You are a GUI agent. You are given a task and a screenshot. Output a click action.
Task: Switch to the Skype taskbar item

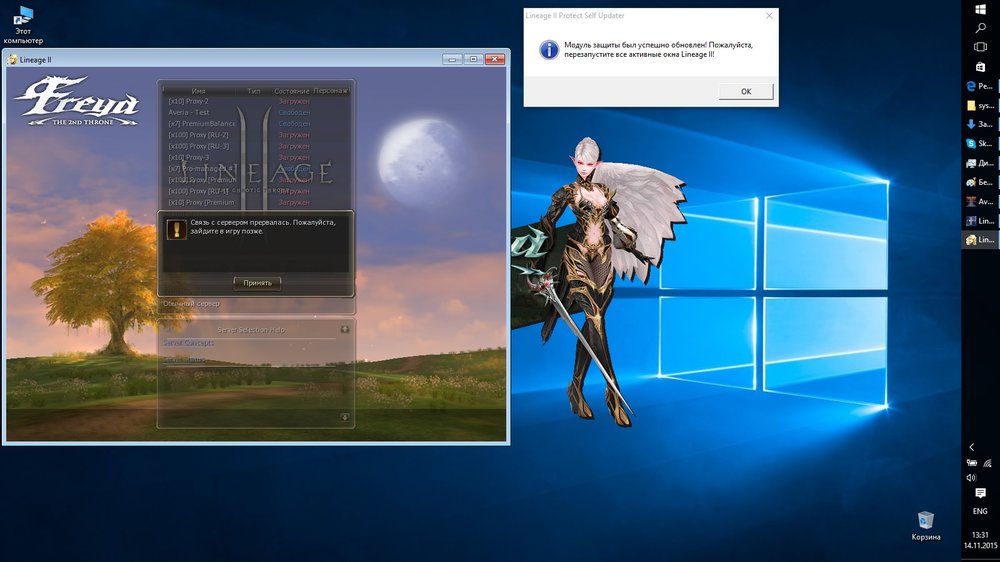980,143
